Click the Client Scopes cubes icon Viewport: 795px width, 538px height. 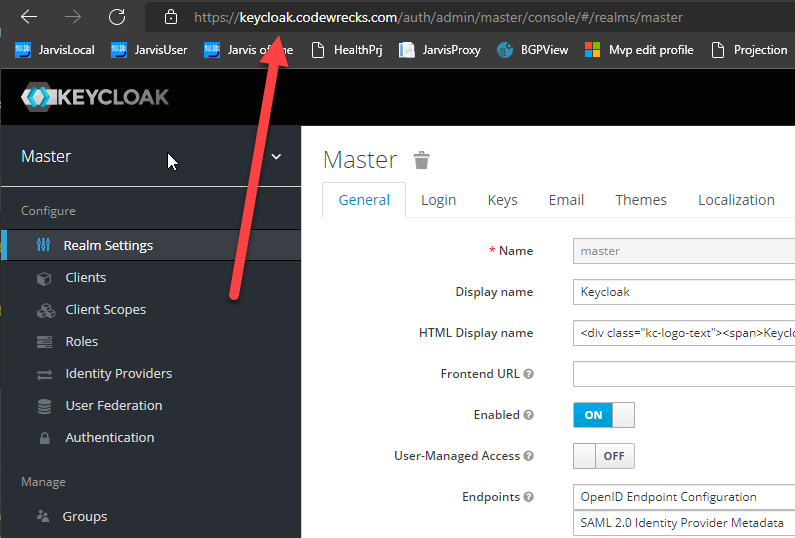(x=46, y=310)
